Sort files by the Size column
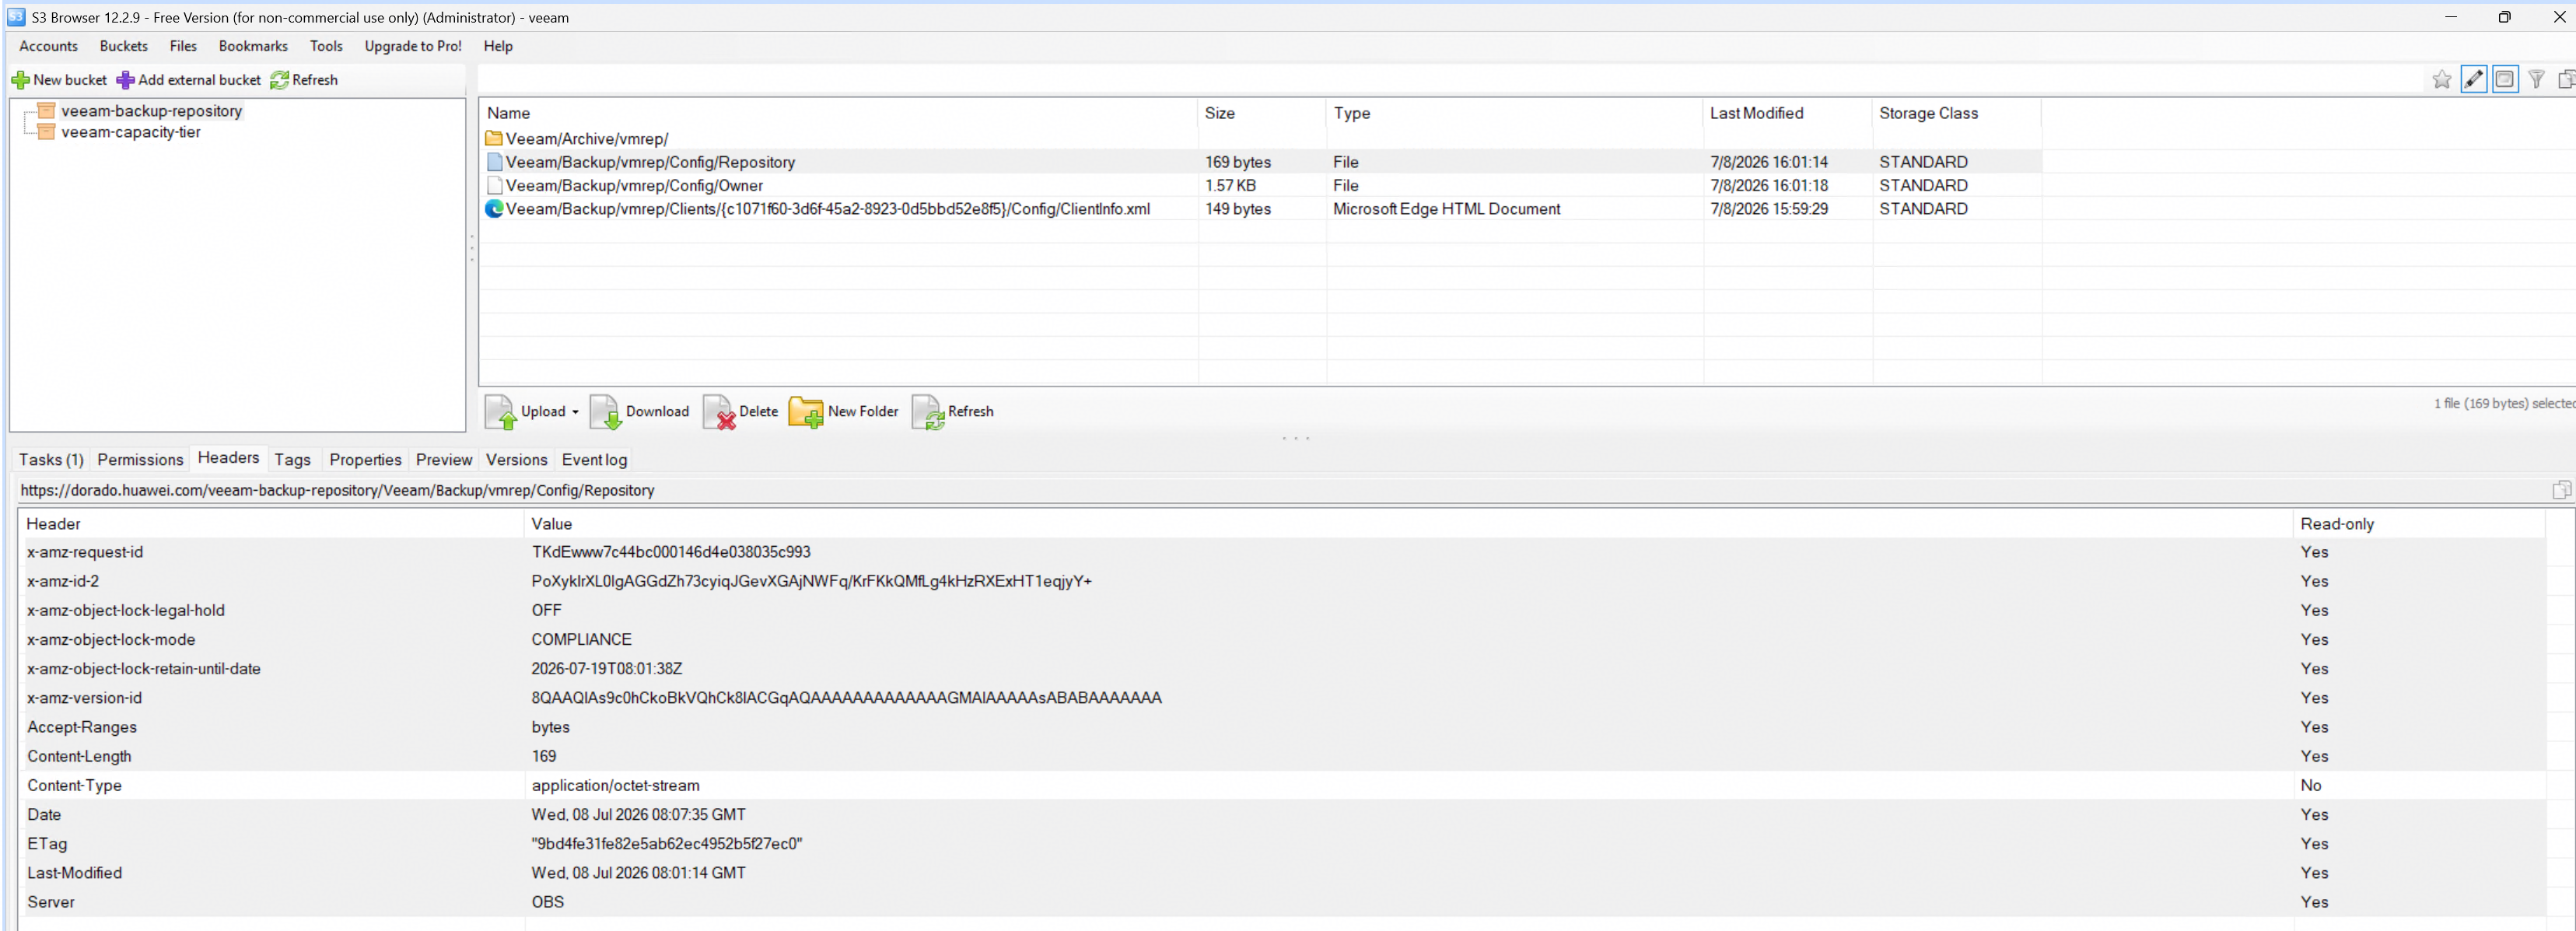Viewport: 2576px width, 931px height. 1262,114
